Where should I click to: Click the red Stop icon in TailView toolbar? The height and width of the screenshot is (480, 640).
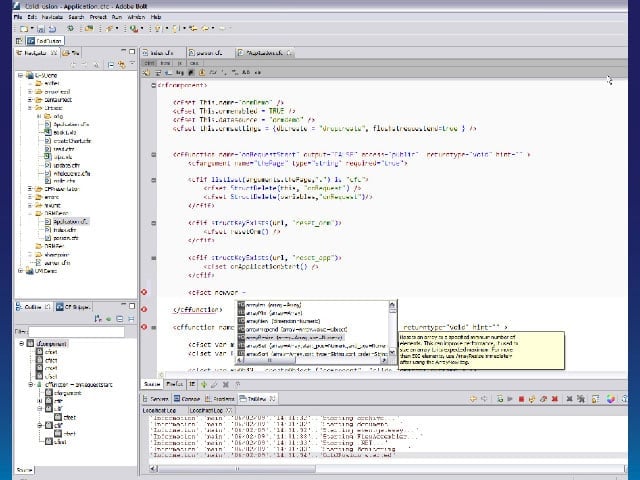tap(521, 399)
